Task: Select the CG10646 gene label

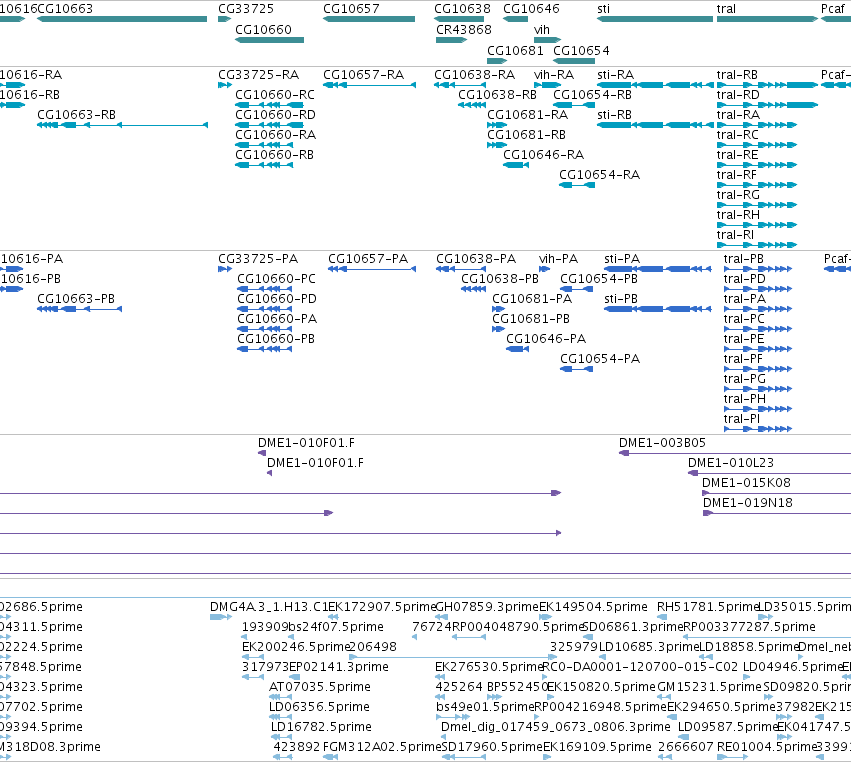Action: [x=531, y=9]
